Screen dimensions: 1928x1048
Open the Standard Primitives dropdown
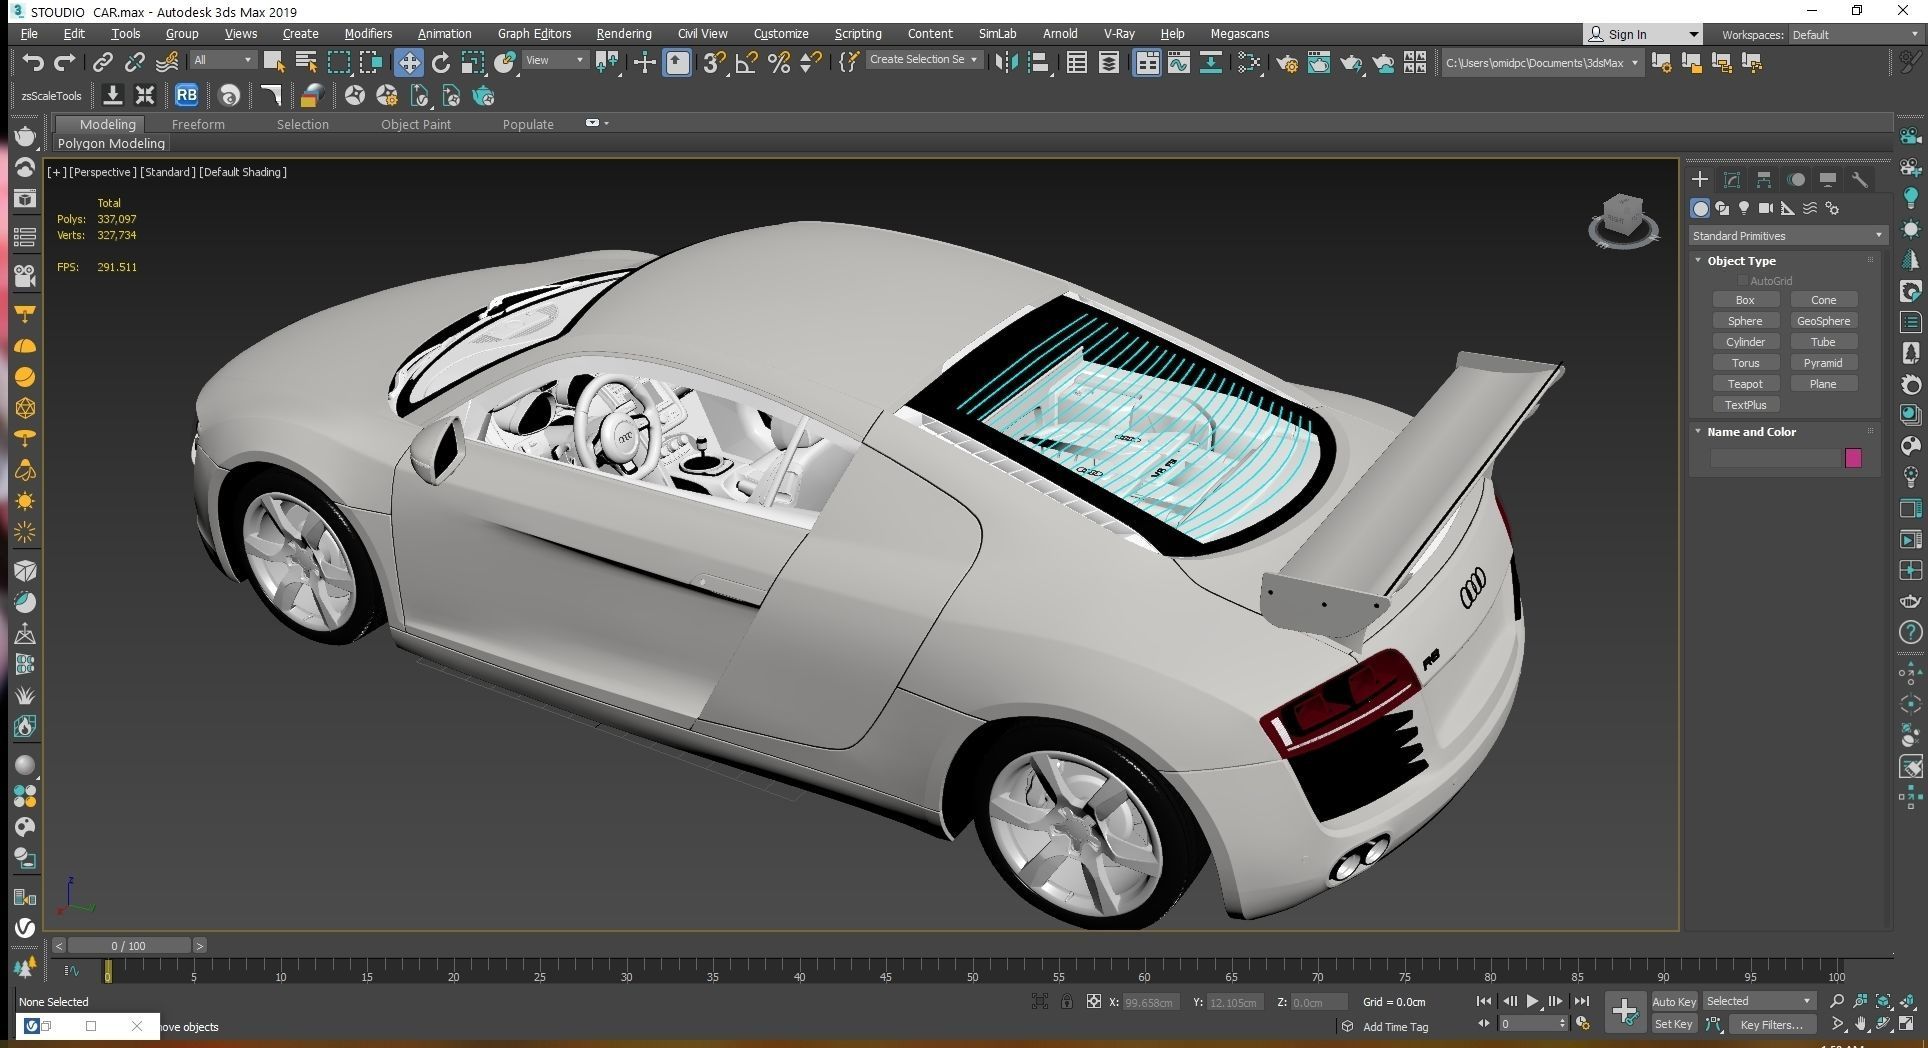pos(1787,236)
